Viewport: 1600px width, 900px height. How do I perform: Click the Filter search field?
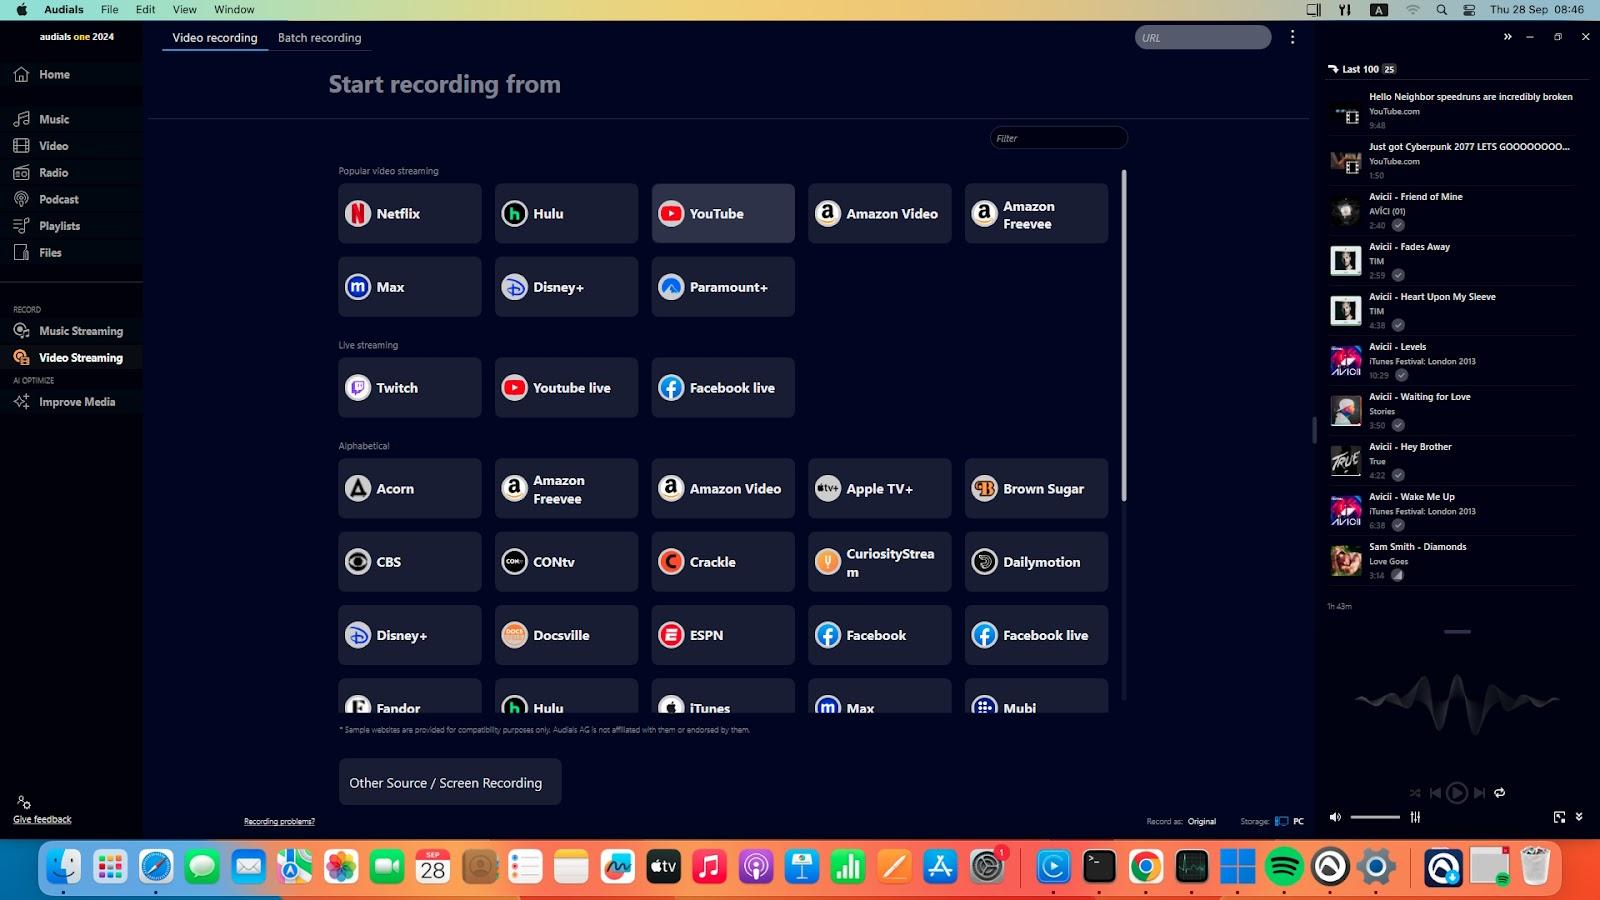(x=1059, y=138)
